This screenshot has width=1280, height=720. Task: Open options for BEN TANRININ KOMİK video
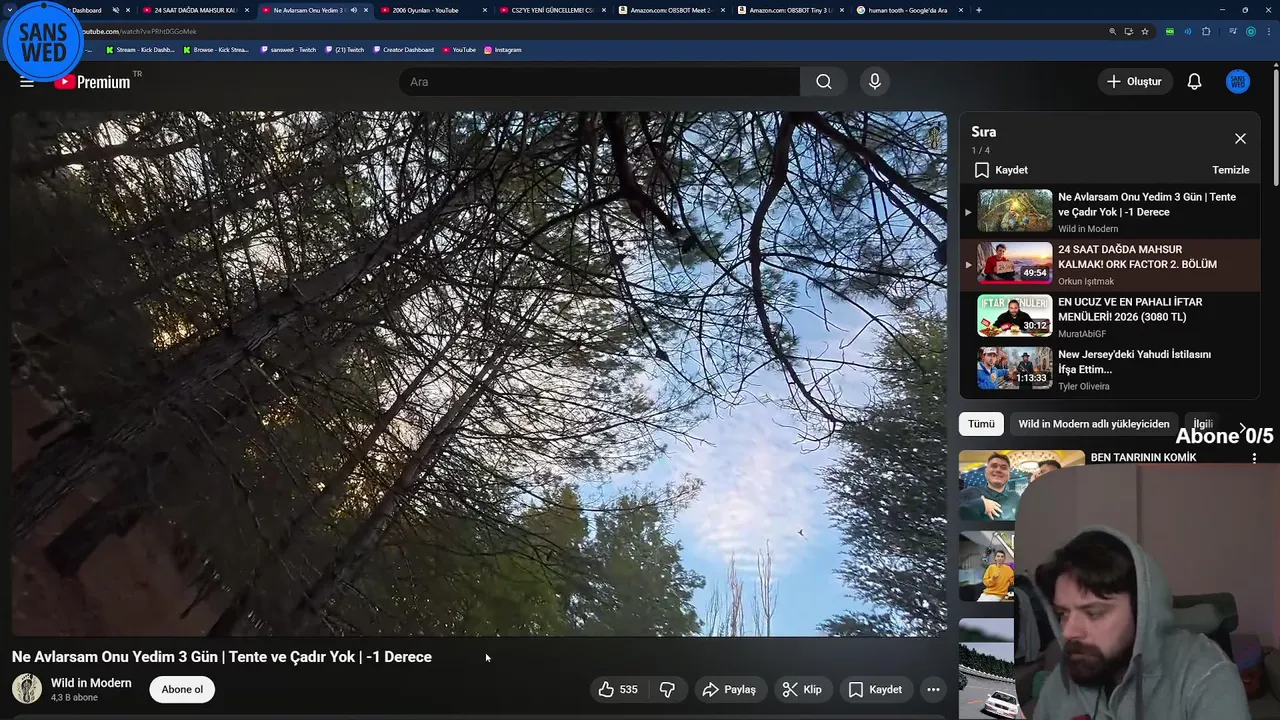point(1254,458)
